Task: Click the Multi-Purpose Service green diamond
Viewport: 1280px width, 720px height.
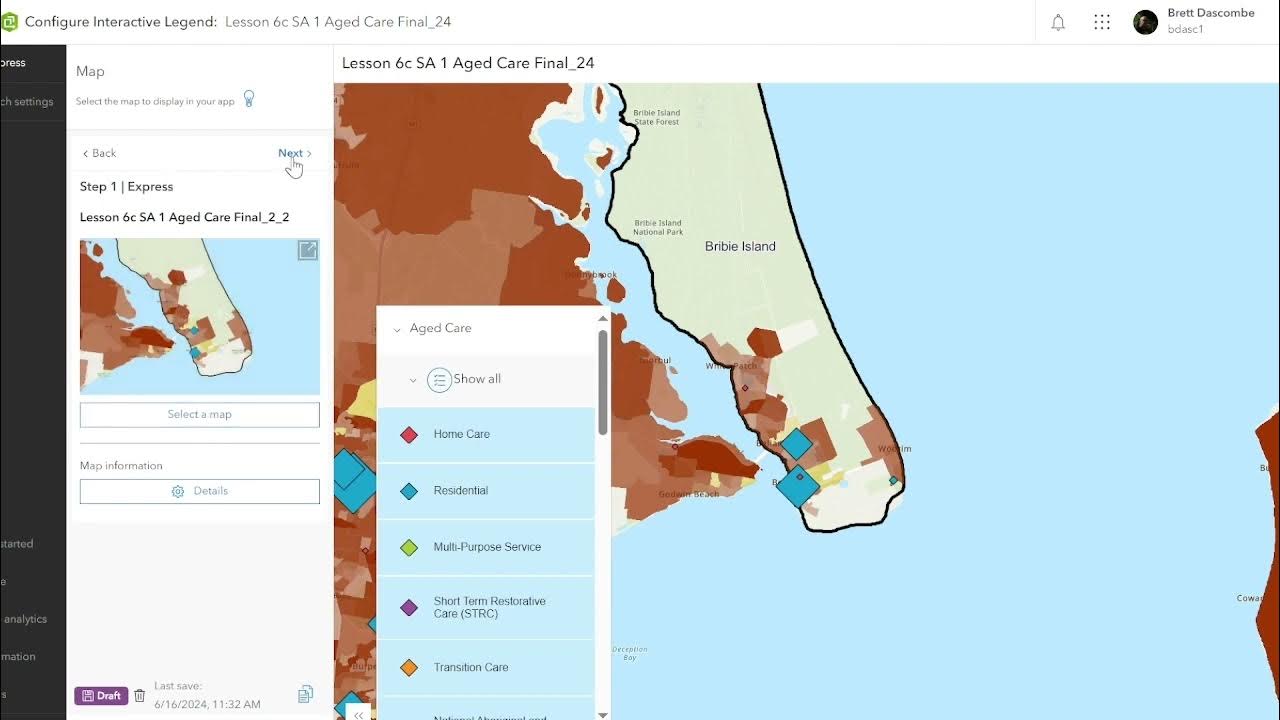Action: click(409, 548)
